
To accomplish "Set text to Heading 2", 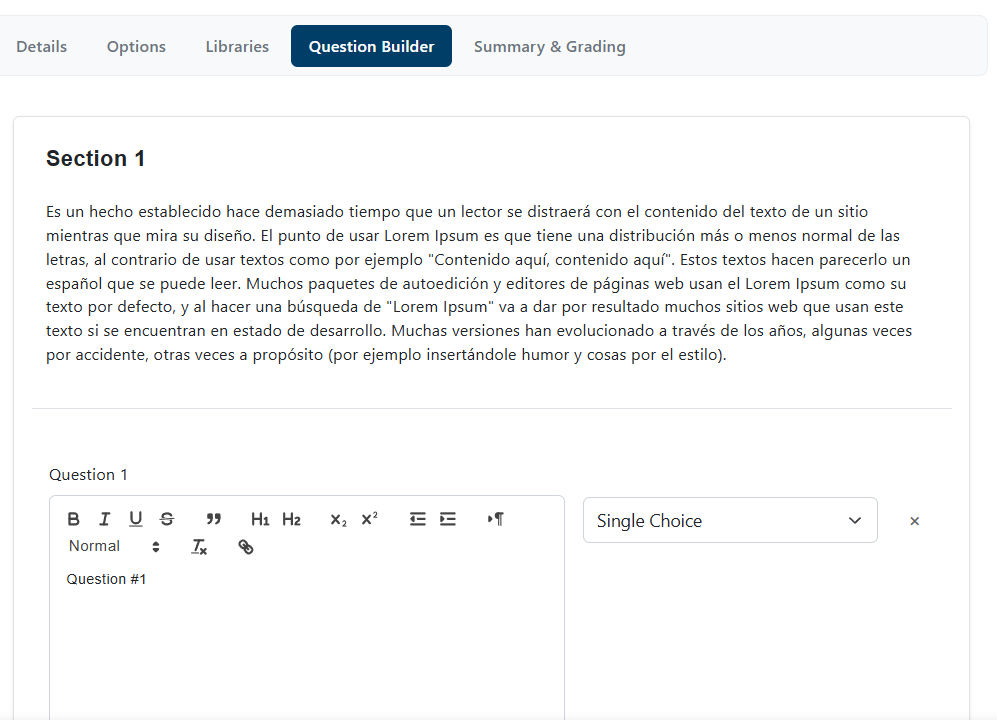I will 291,519.
